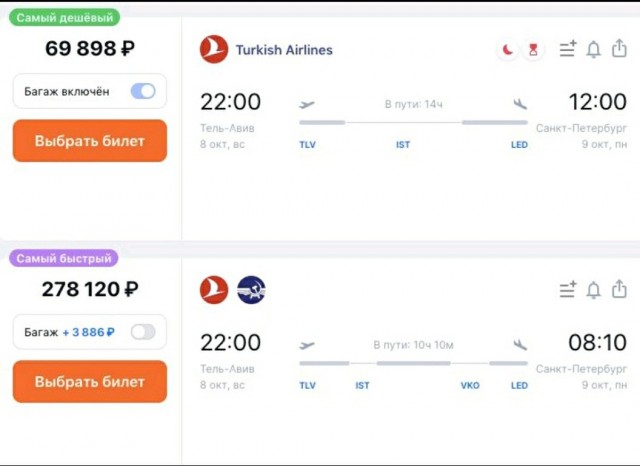640x466 pixels.
Task: Share the 278 120 ₽ ticket
Action: (619, 290)
